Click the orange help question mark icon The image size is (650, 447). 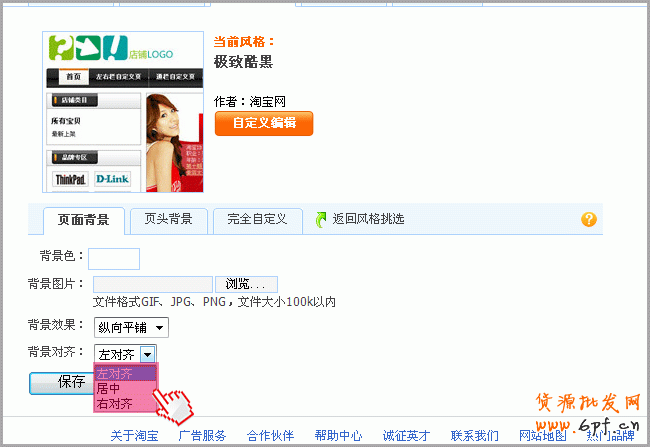tap(588, 219)
